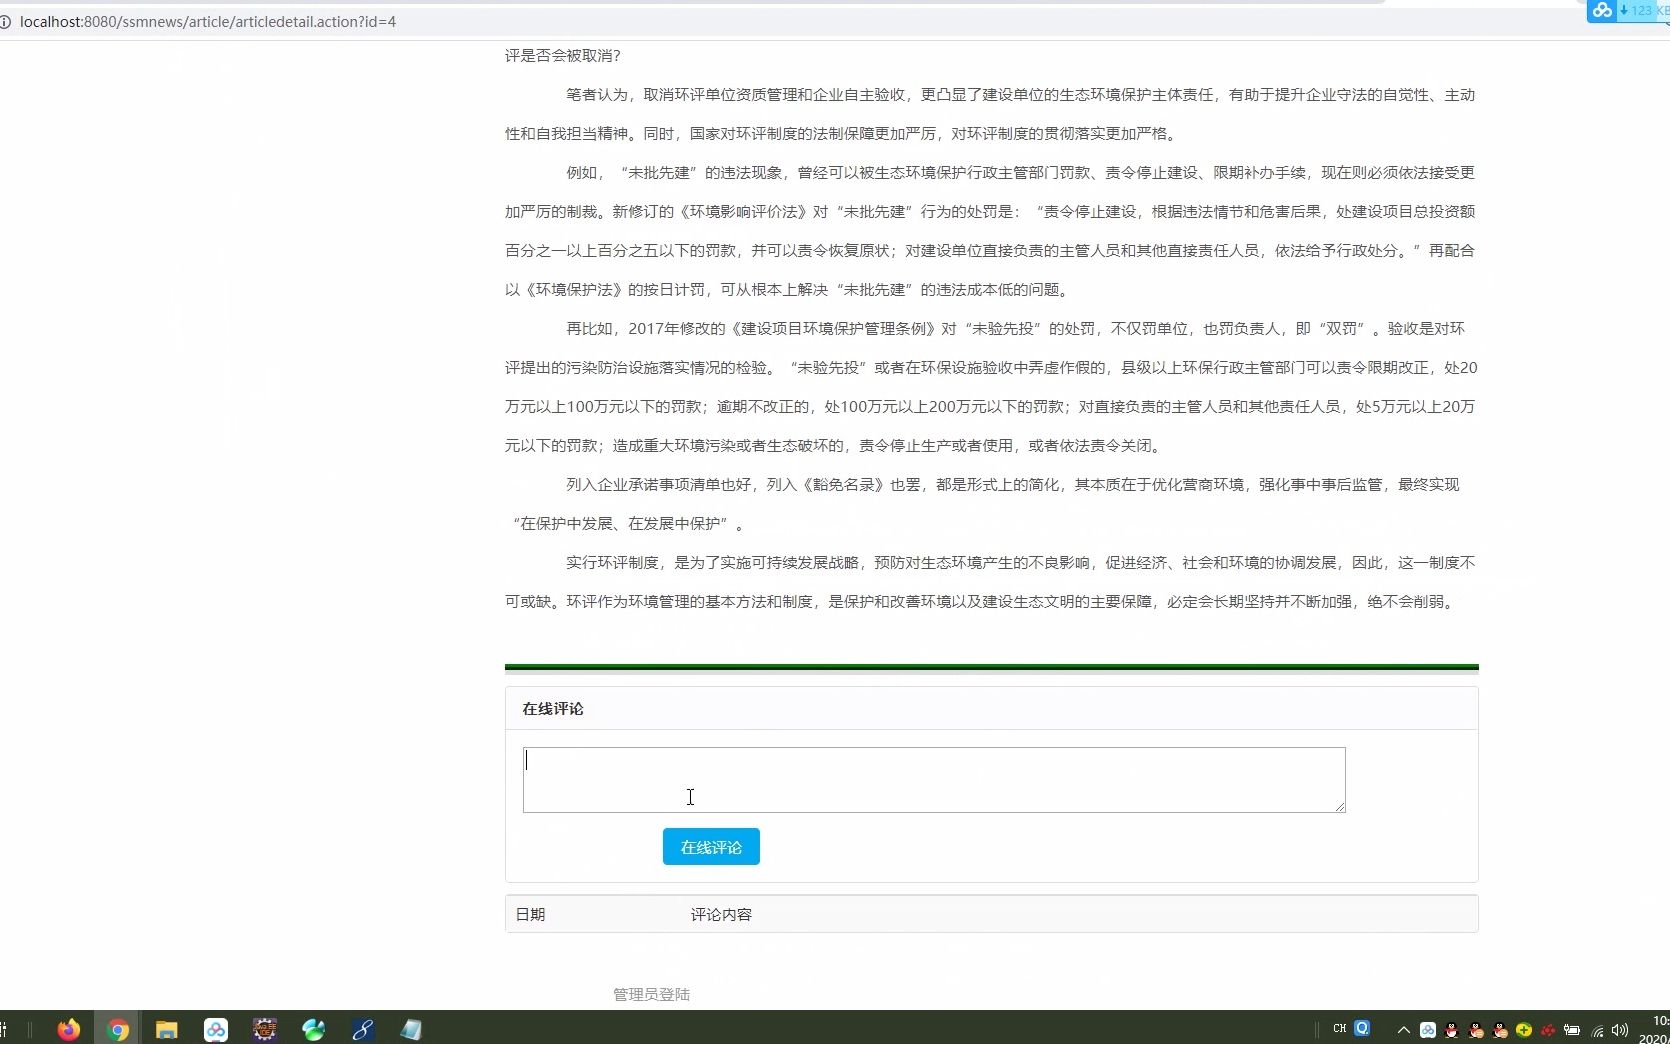
Task: Open Wi-Fi network tray icon
Action: coord(1597,1030)
